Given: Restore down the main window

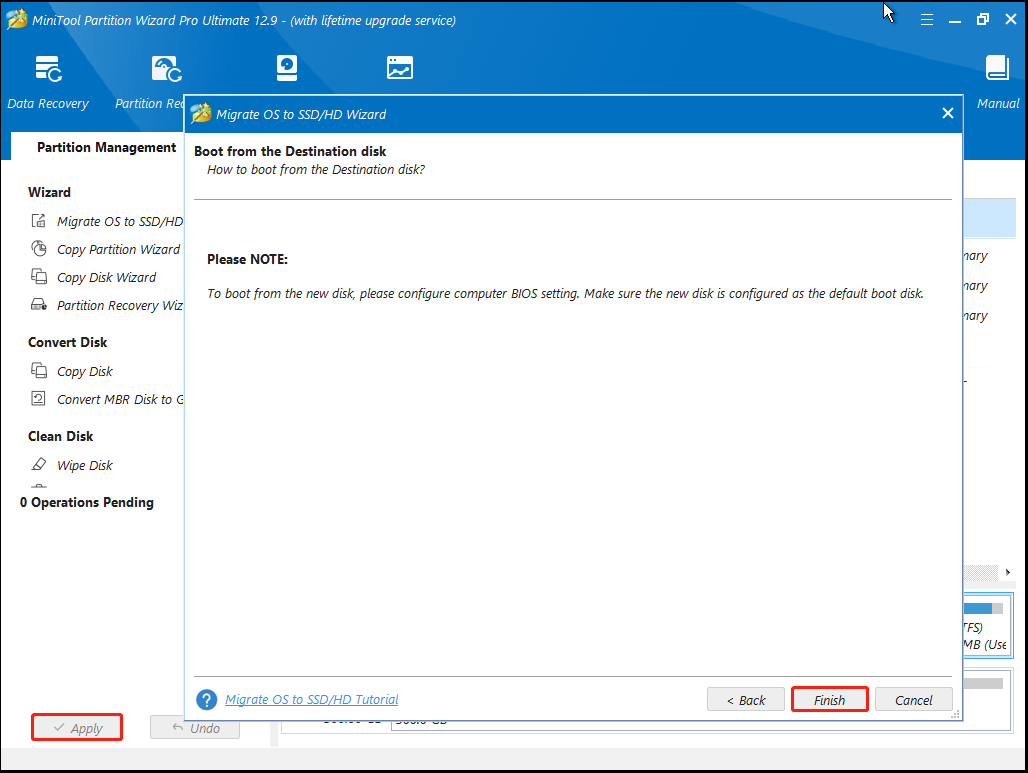Looking at the screenshot, I should point(982,20).
